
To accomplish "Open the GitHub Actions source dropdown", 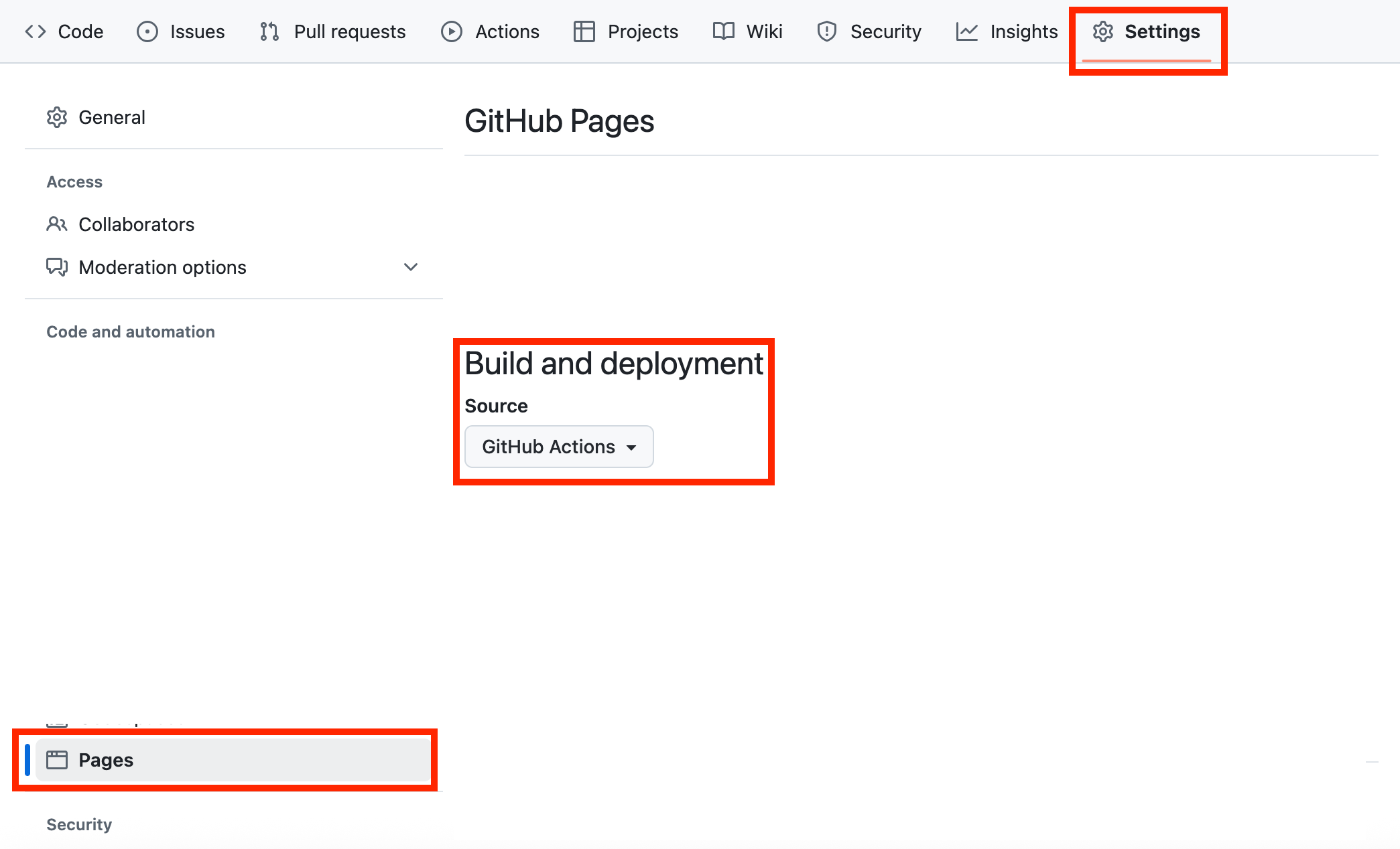I will pyautogui.click(x=559, y=447).
